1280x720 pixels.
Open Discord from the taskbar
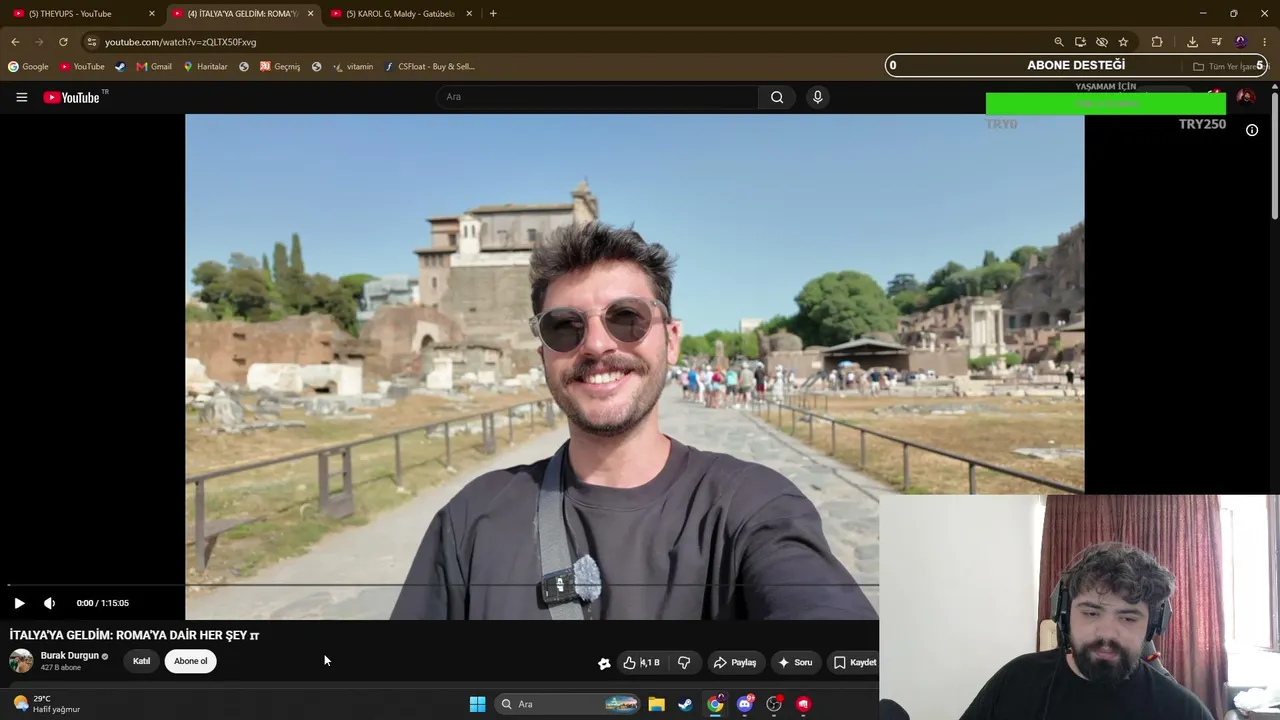pyautogui.click(x=745, y=704)
